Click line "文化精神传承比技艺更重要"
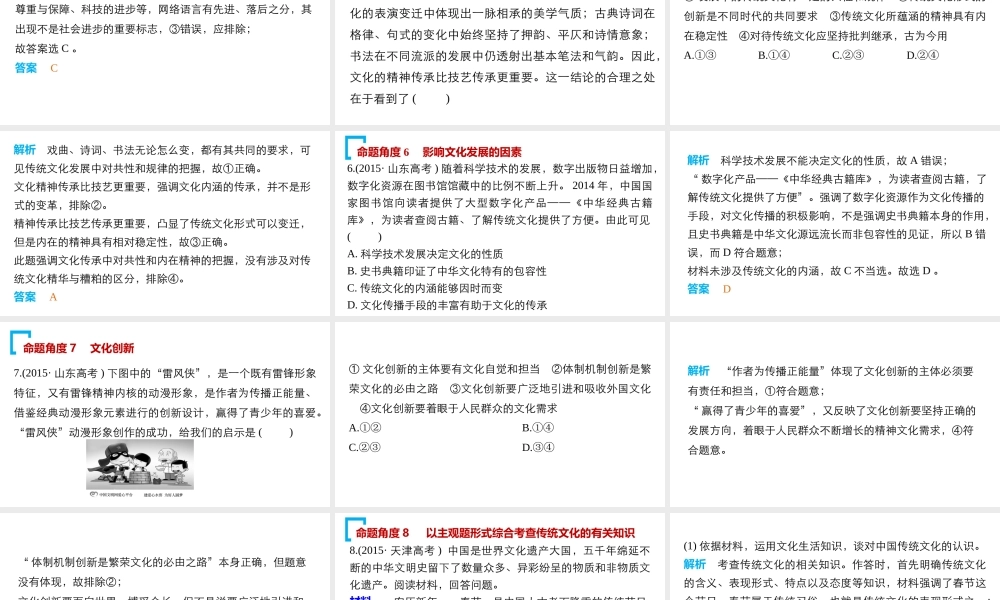Image resolution: width=1000 pixels, height=600 pixels. (162, 187)
